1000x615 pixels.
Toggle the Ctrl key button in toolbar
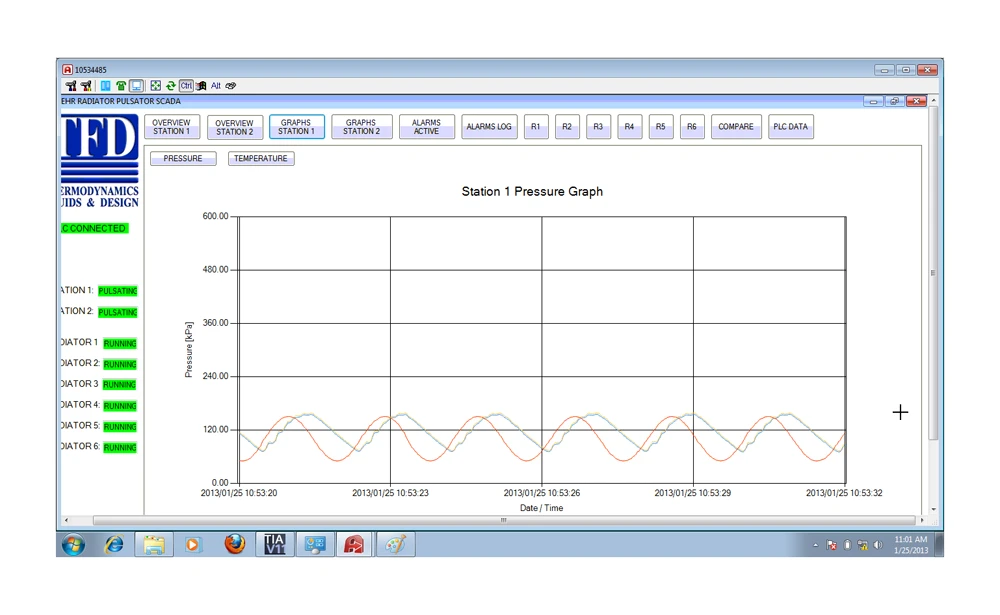[x=186, y=86]
